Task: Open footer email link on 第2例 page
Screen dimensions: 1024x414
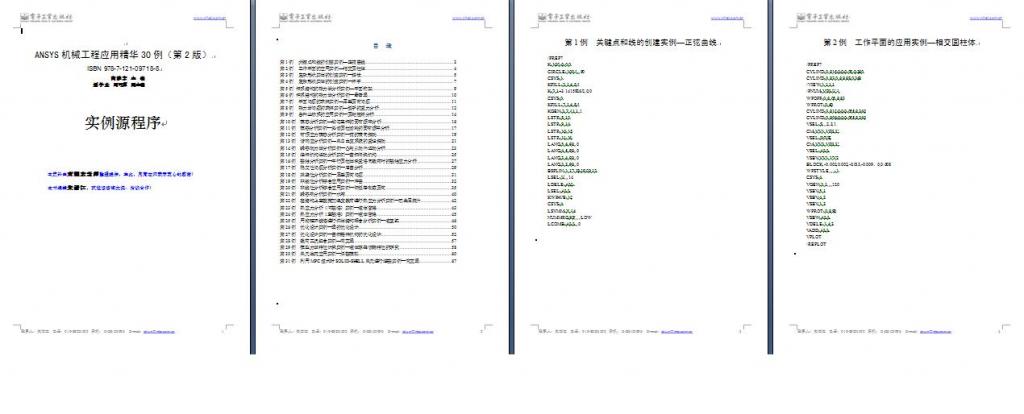Action: (935, 332)
